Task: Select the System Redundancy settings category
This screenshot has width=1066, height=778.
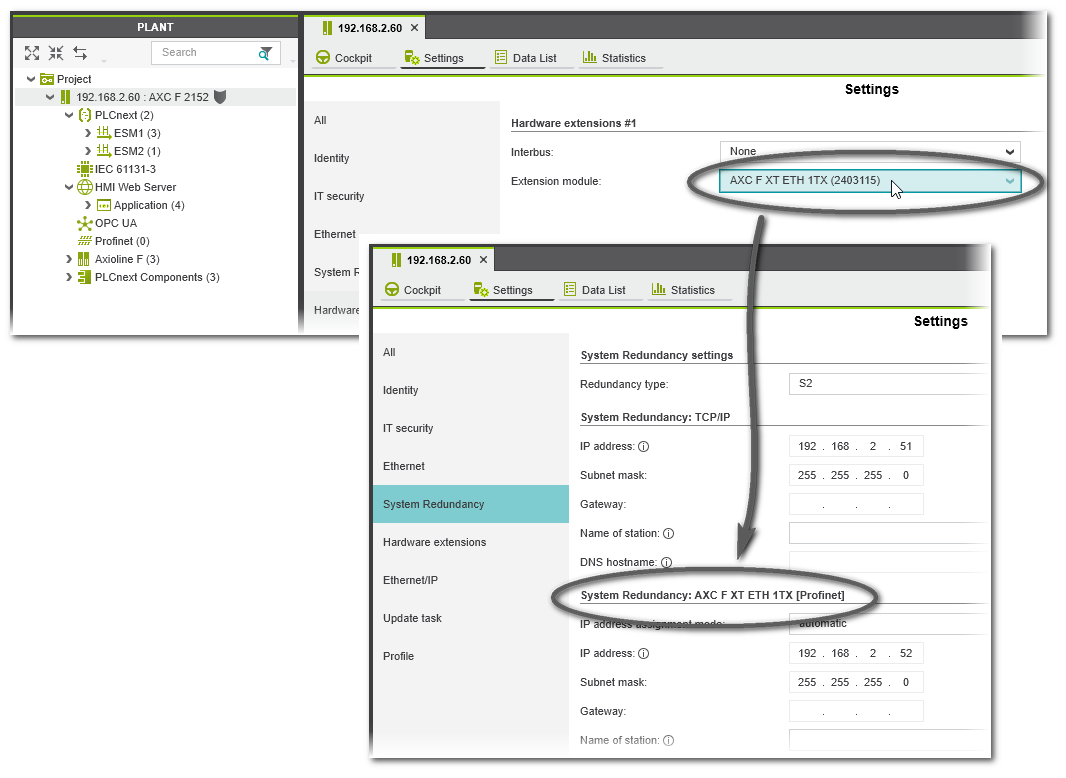Action: (470, 504)
